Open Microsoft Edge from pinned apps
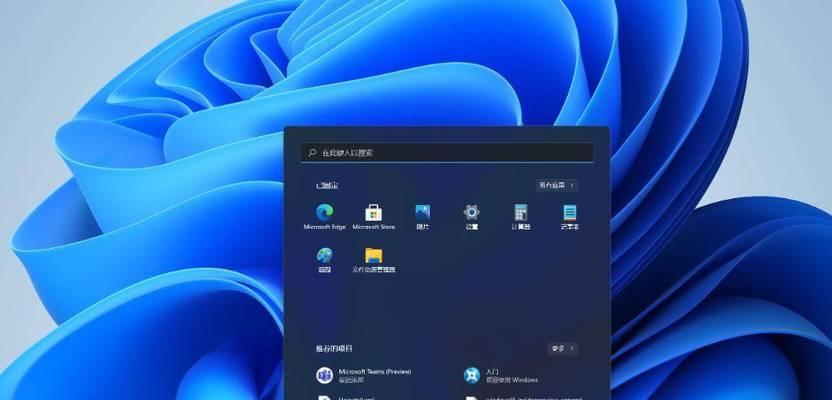832x400 pixels. 324,217
